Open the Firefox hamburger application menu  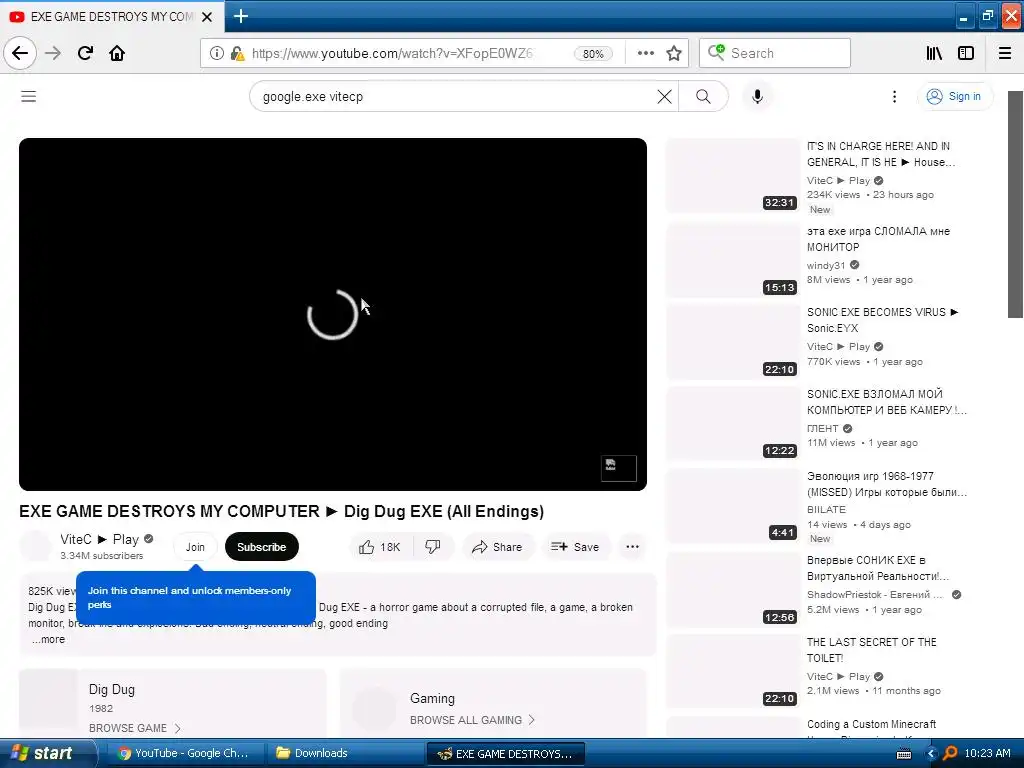1005,53
